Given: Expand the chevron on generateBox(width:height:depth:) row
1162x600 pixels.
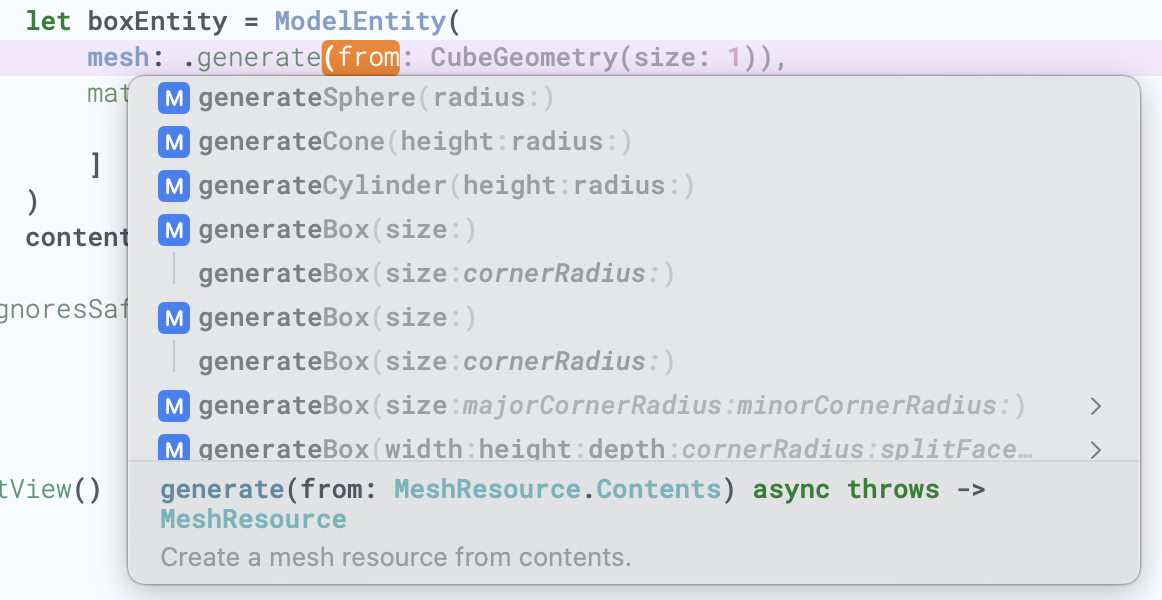Looking at the screenshot, I should pyautogui.click(x=1096, y=449).
